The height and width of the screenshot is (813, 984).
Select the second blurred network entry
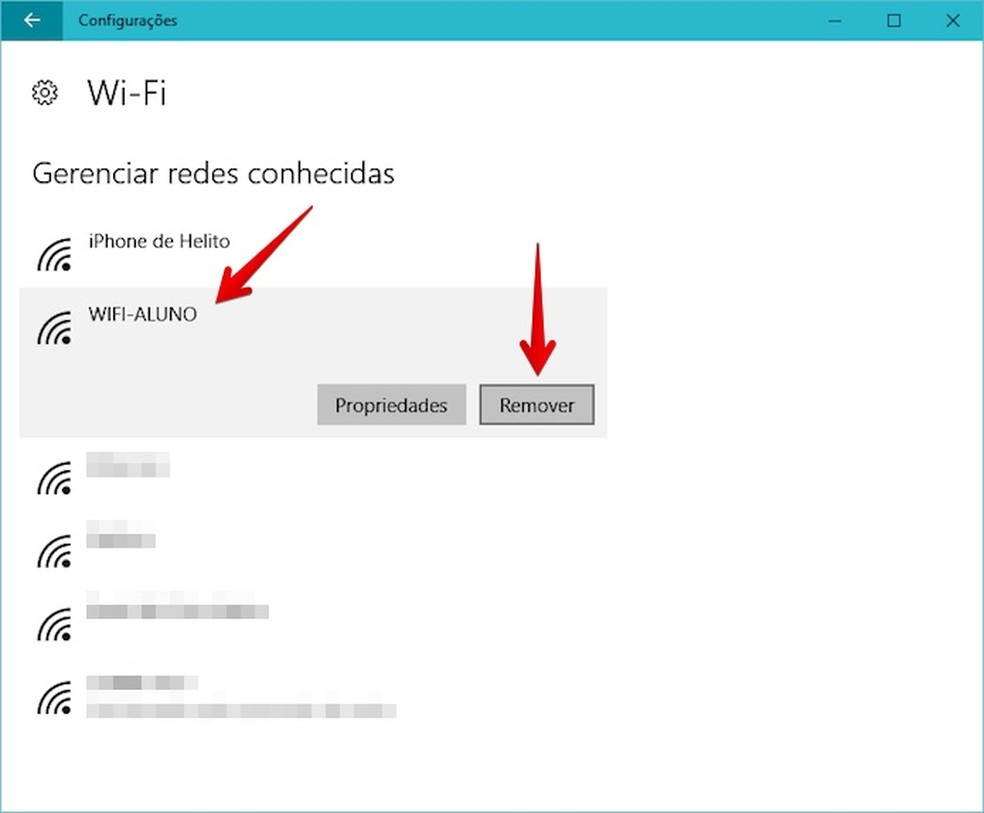pos(120,534)
